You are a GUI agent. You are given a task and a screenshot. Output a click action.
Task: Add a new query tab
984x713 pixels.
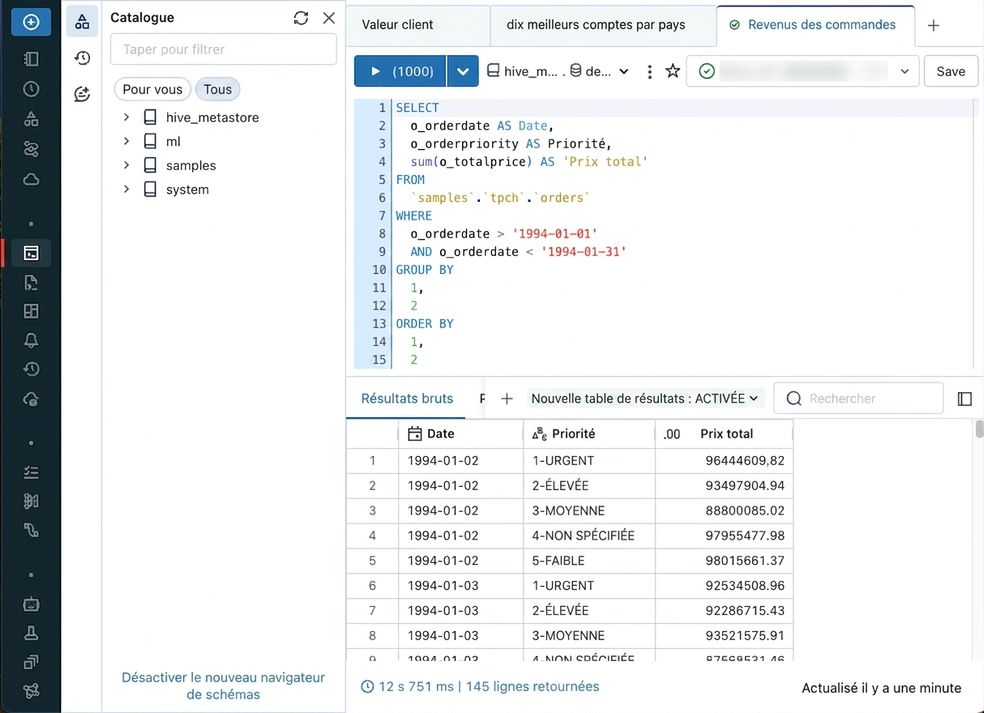933,26
